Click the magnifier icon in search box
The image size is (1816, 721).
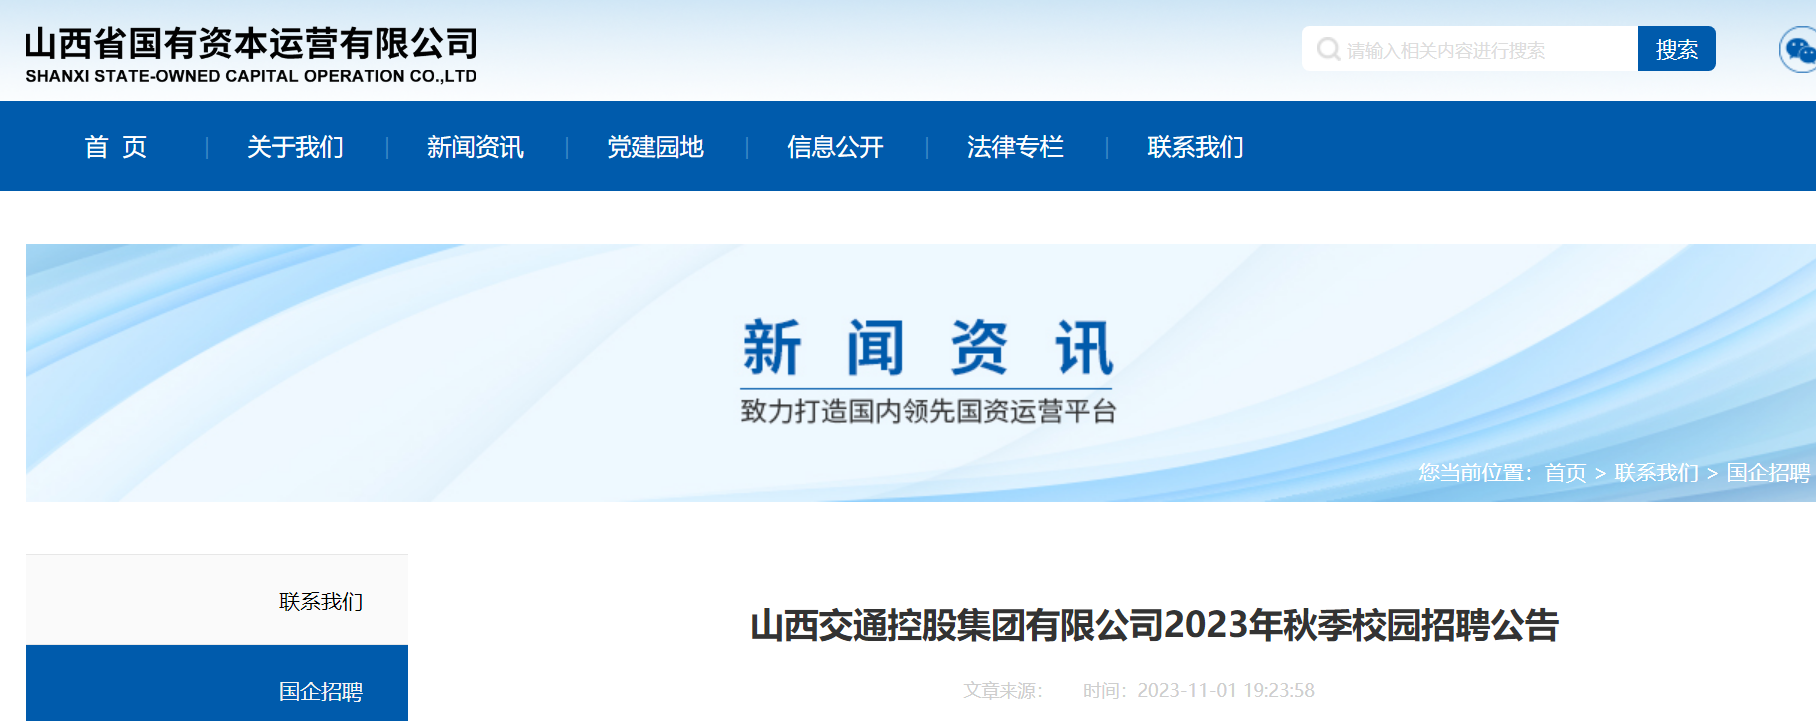[1328, 49]
